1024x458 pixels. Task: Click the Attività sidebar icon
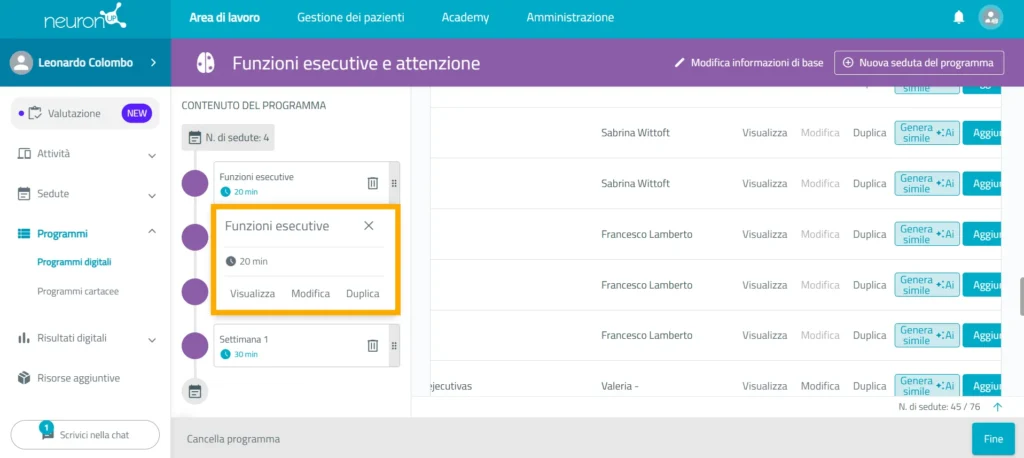coord(24,154)
